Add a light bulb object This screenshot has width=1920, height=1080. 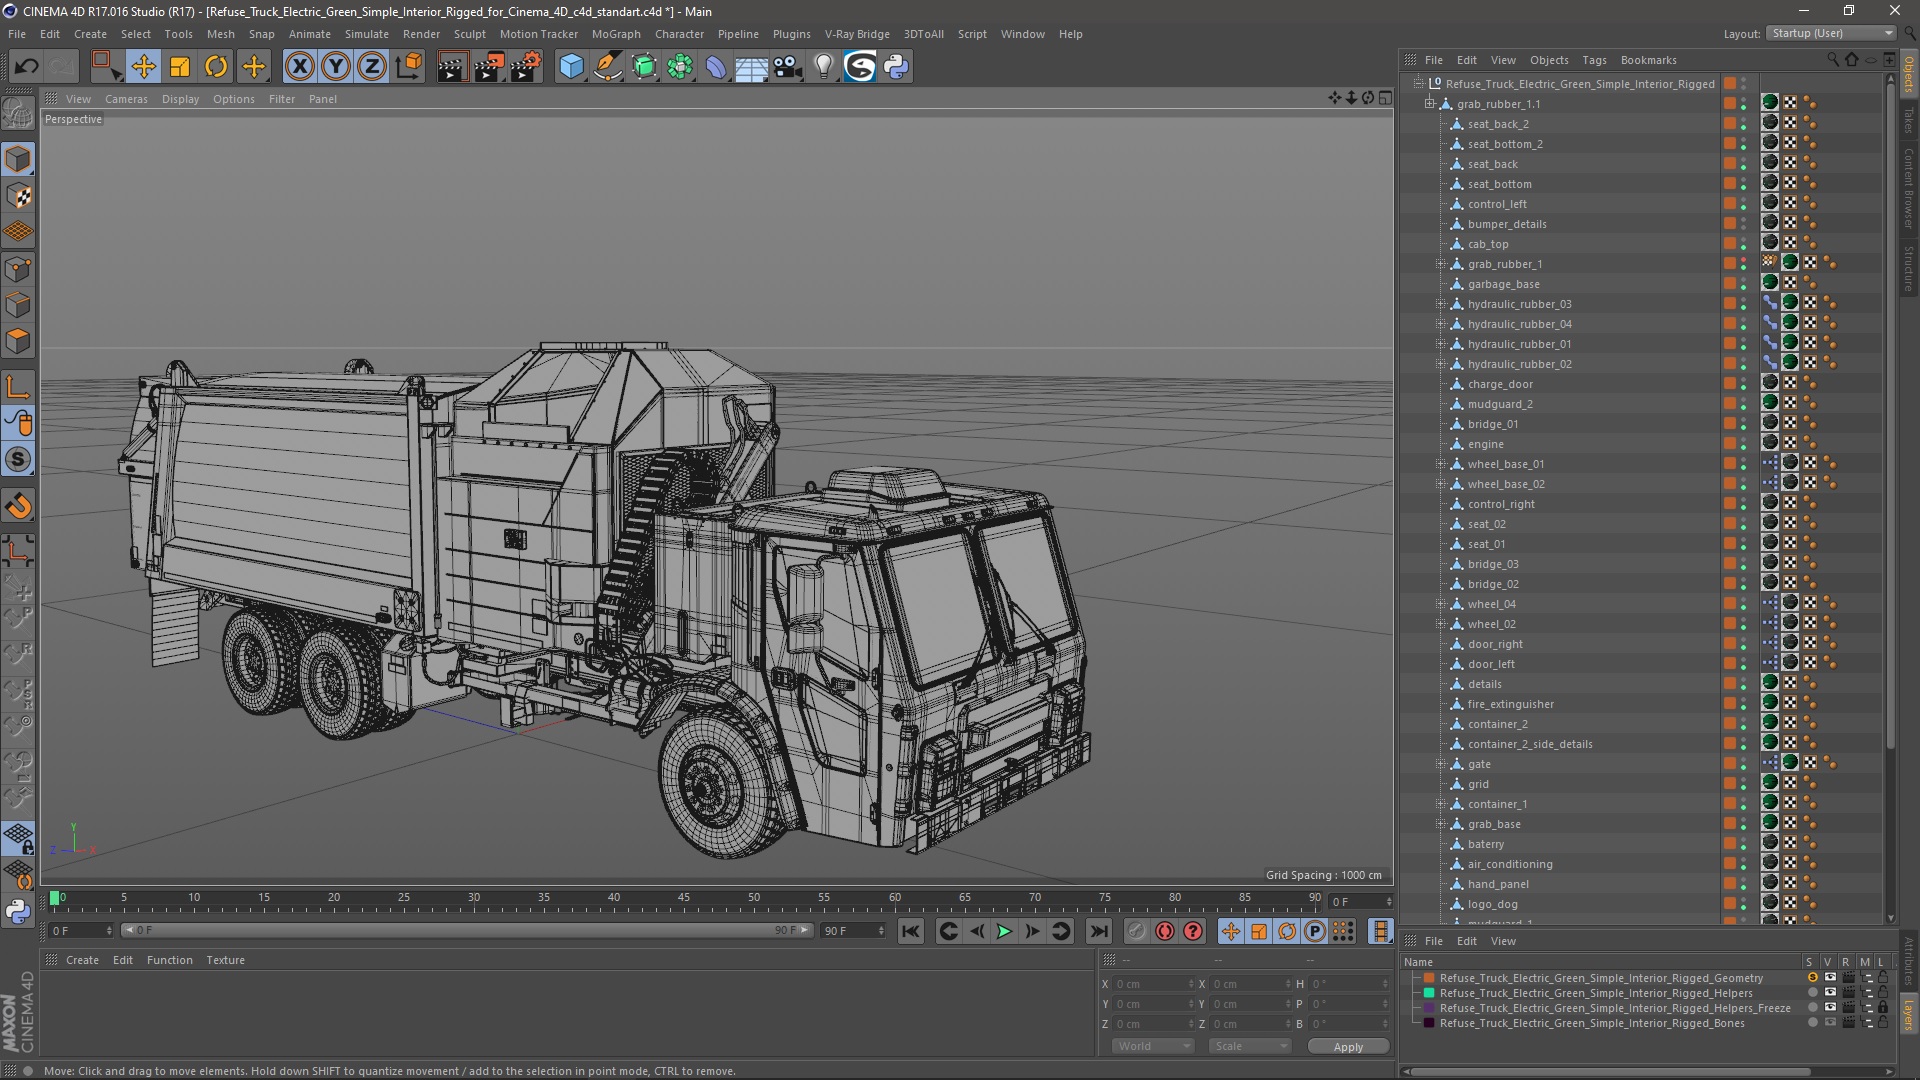823,67
